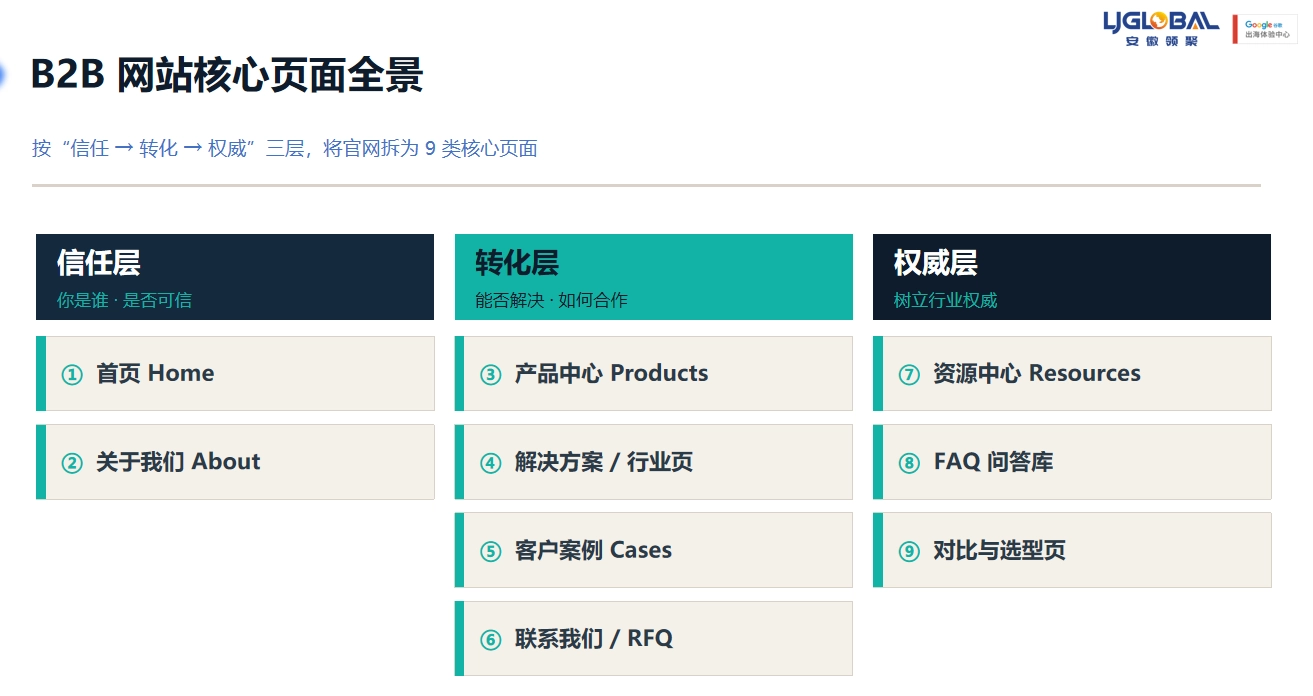Click the subtitle 你是谁 · 是否可信
This screenshot has height=696, width=1313.
124,300
